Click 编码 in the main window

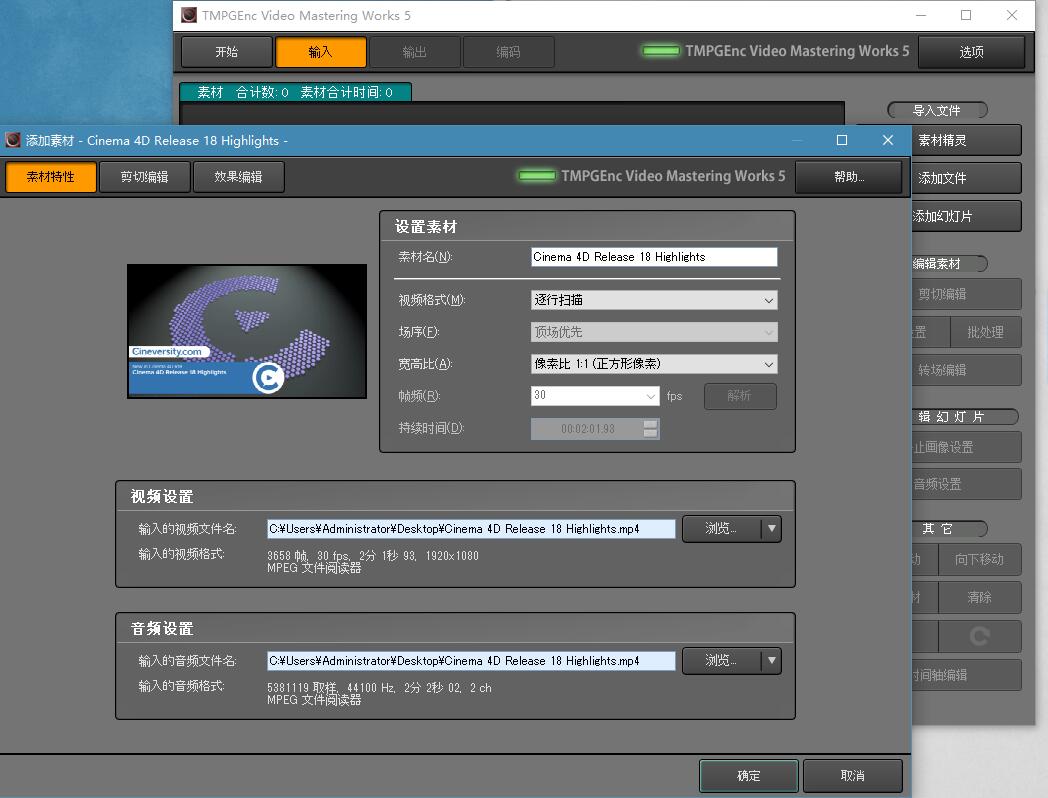coord(508,52)
